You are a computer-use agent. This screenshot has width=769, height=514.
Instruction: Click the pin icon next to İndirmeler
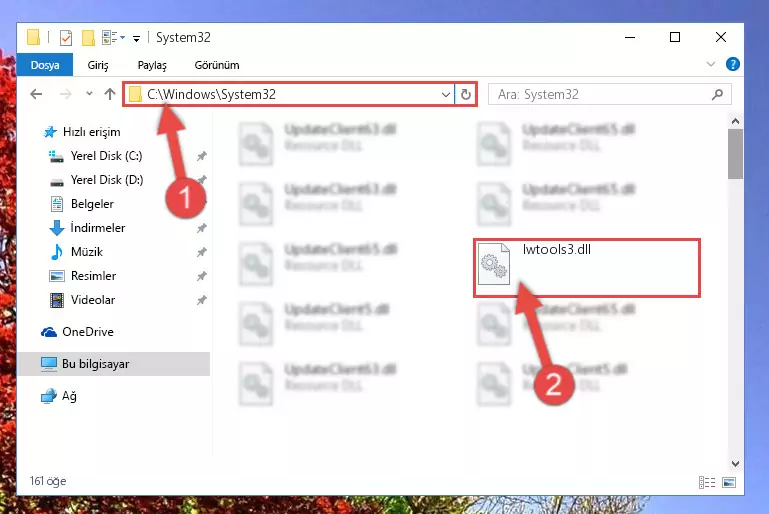[202, 228]
